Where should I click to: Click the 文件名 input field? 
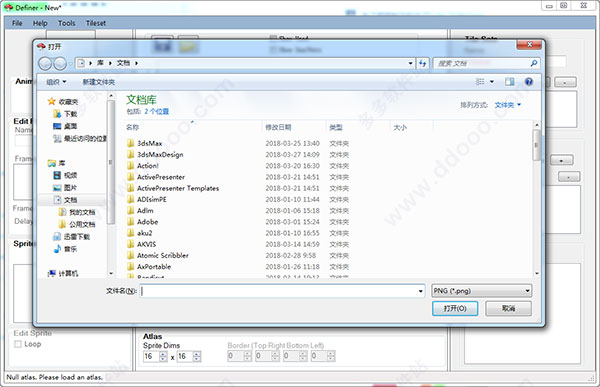point(279,291)
